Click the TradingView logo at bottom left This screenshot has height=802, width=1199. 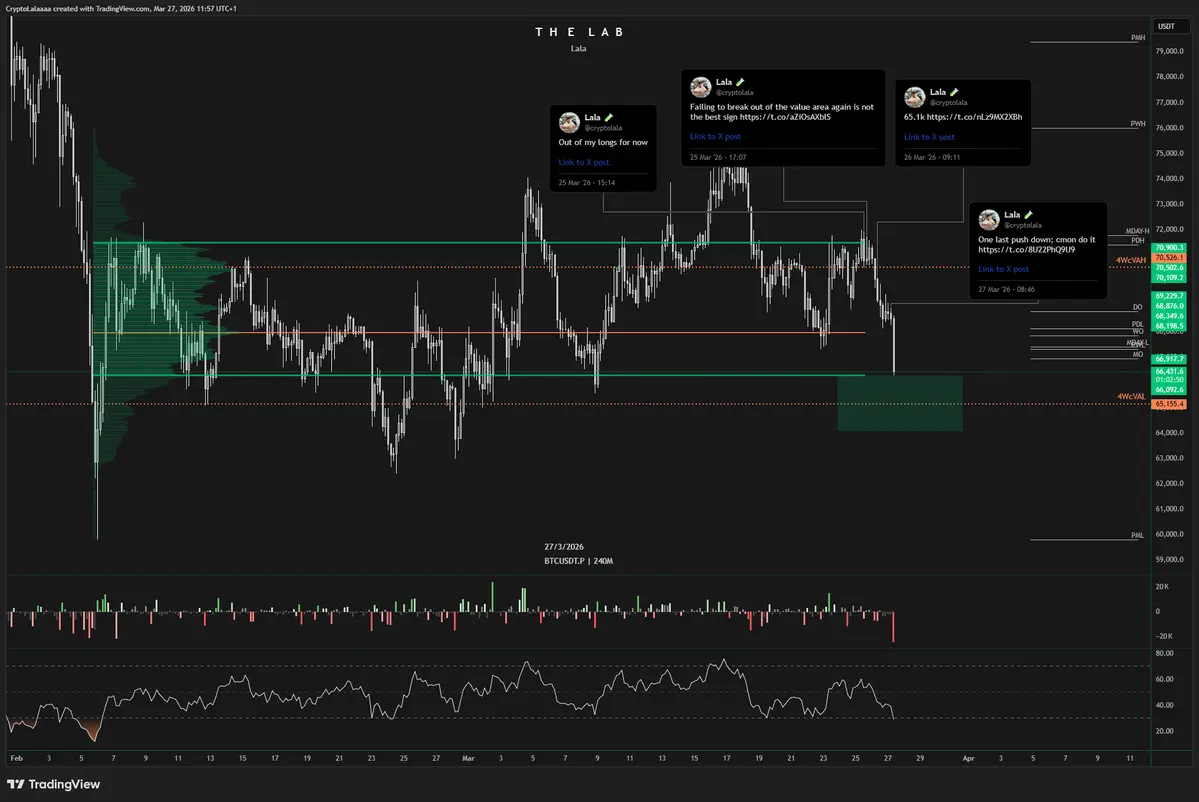54,784
